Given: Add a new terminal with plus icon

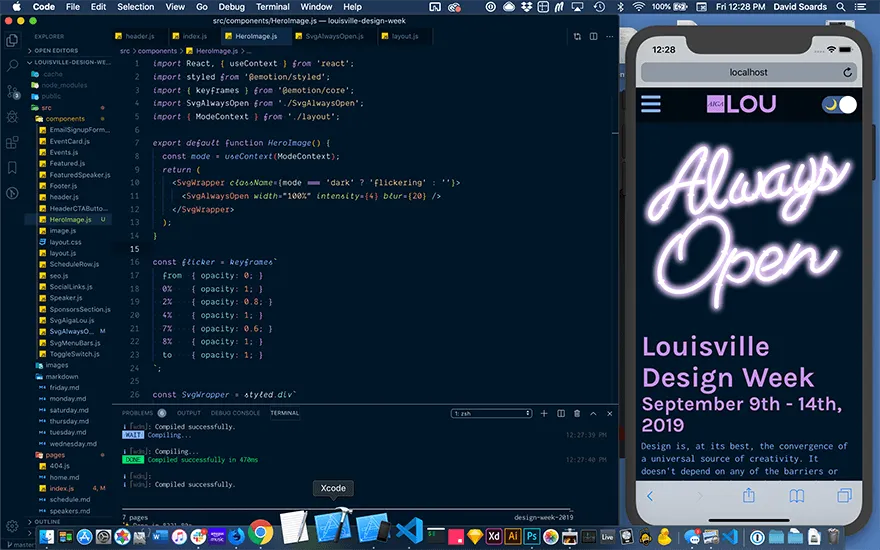Looking at the screenshot, I should pos(544,413).
